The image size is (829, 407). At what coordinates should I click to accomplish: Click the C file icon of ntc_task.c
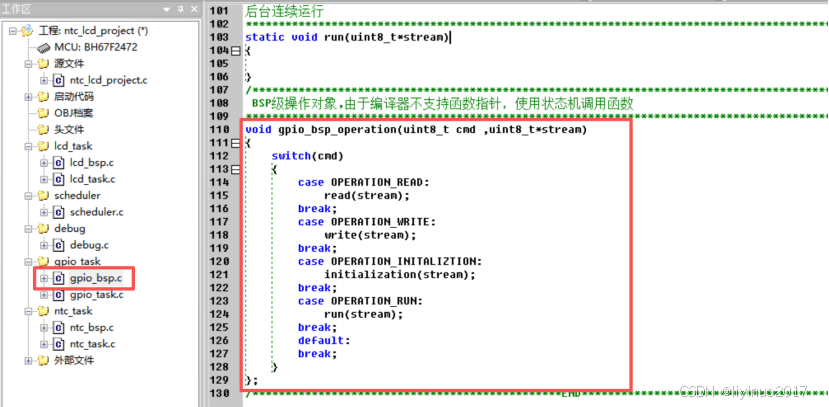point(59,344)
